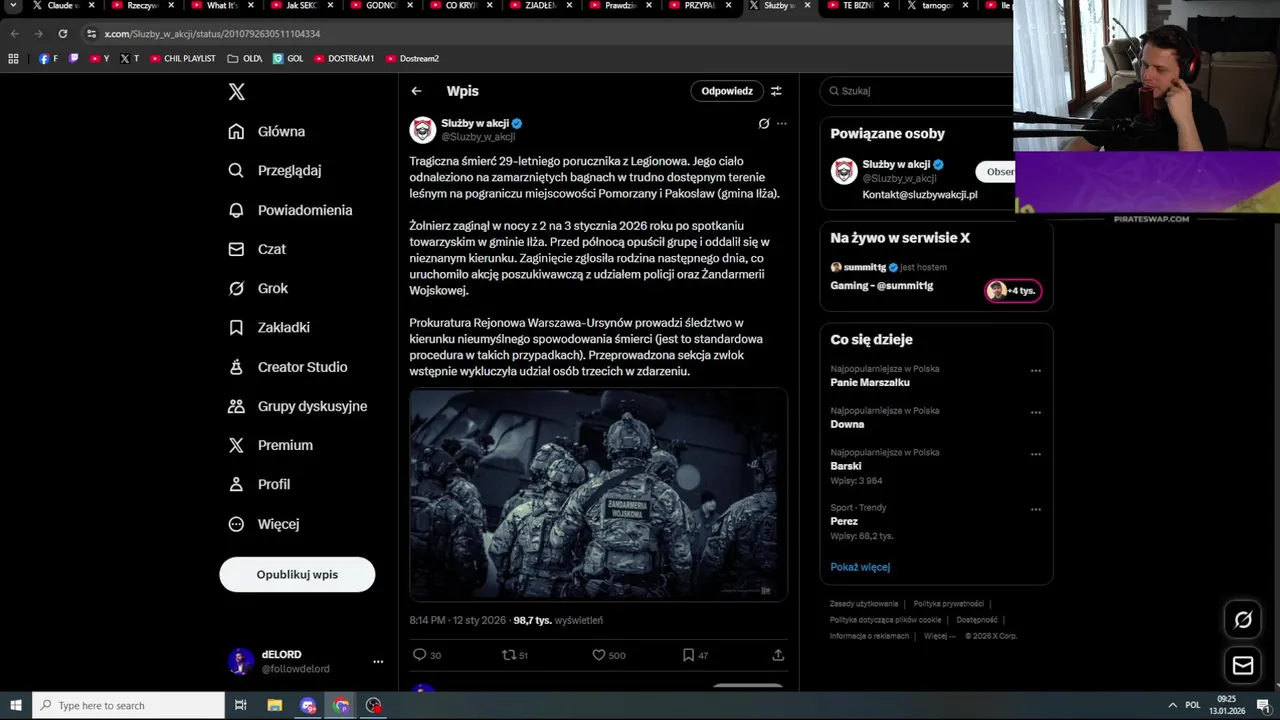This screenshot has height=720, width=1280.
Task: Open Creator Studio
Action: [x=288, y=367]
